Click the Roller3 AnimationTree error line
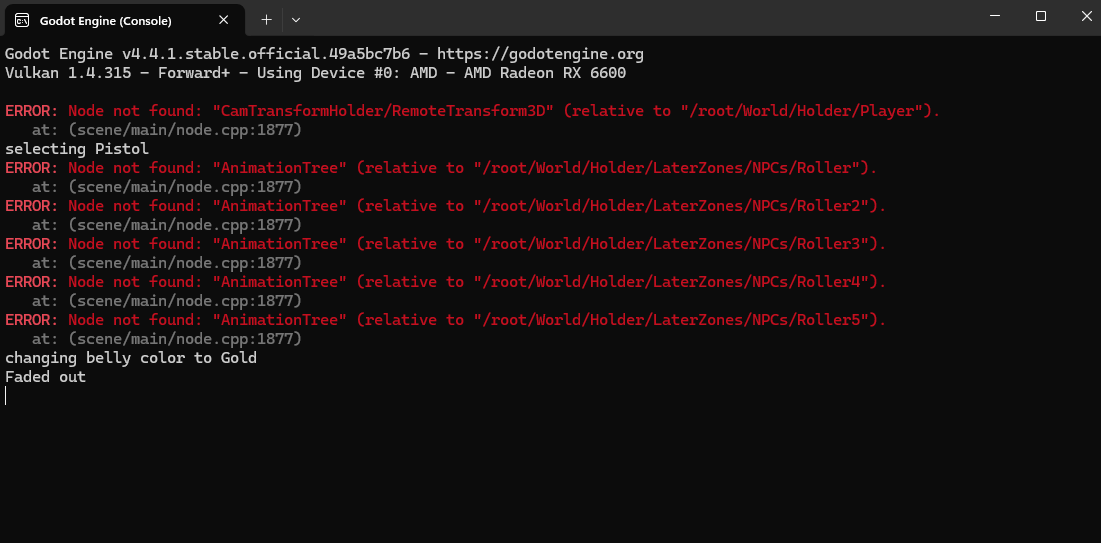This screenshot has height=543, width=1101. click(x=446, y=244)
